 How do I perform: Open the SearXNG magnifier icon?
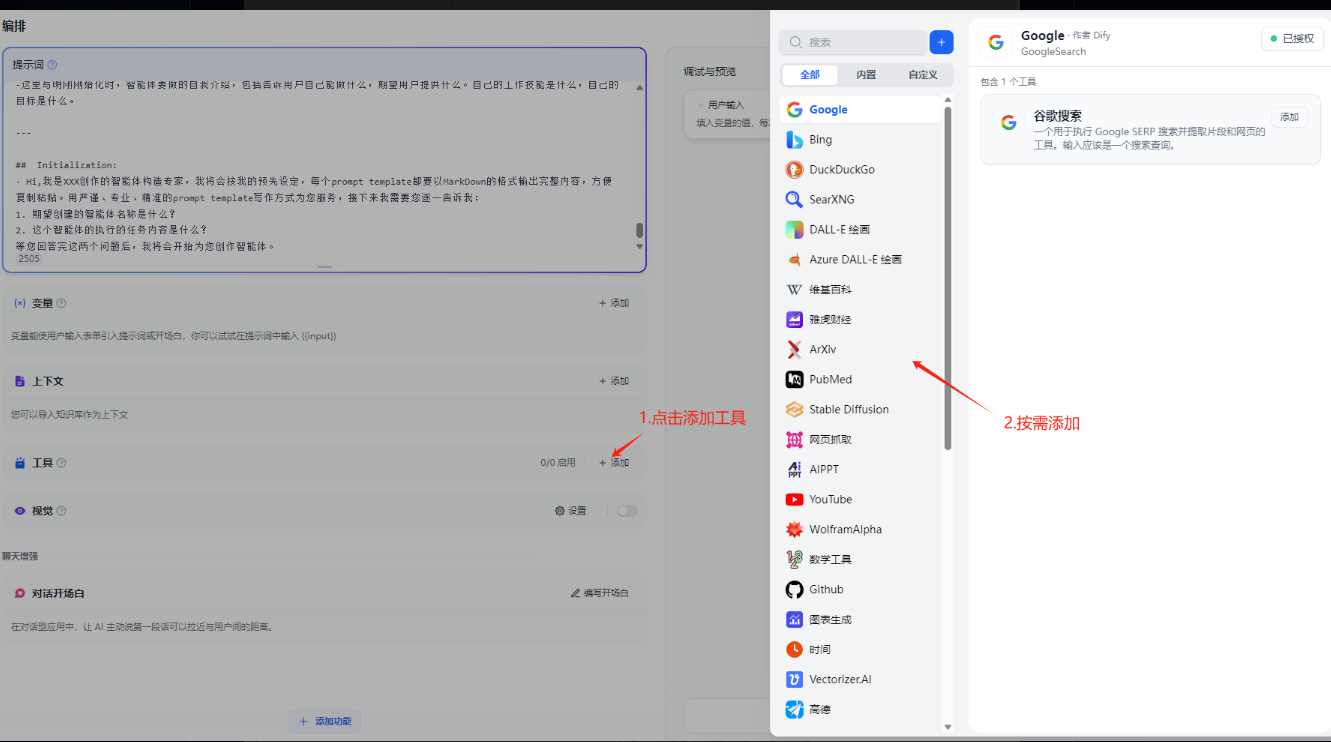pos(794,199)
